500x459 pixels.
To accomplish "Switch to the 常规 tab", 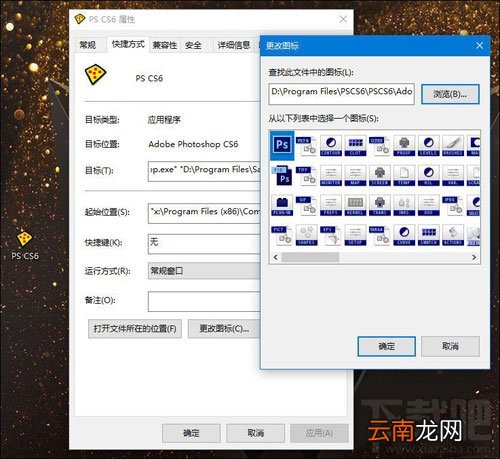I will pos(88,45).
